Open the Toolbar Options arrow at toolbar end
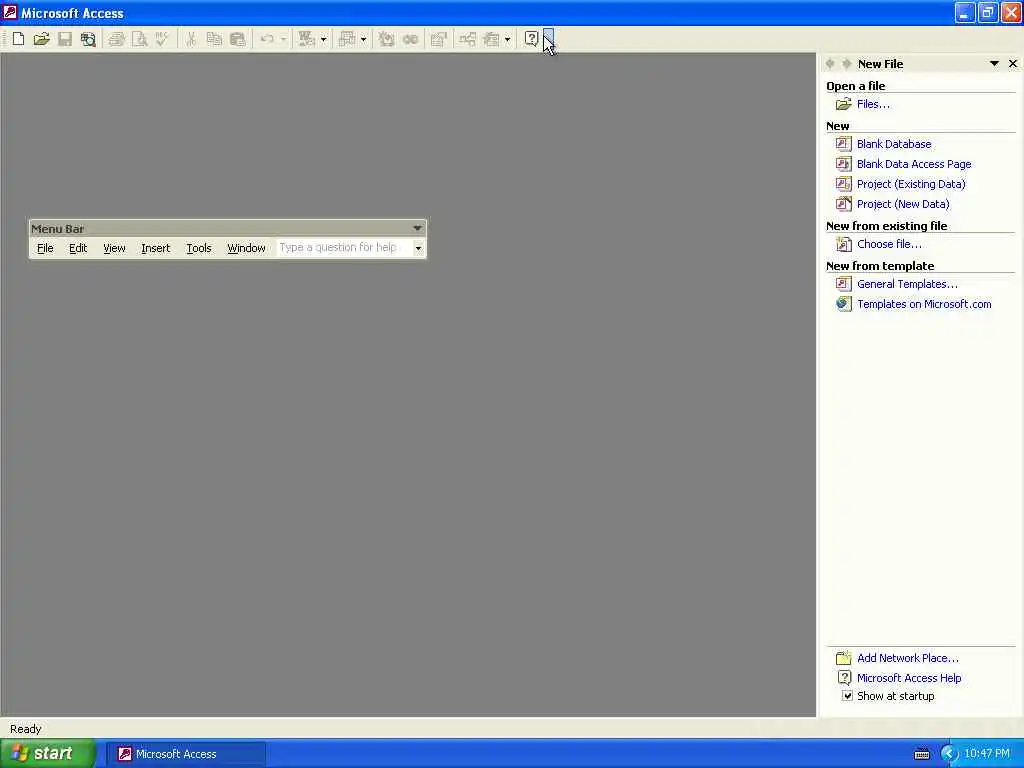 (x=549, y=39)
